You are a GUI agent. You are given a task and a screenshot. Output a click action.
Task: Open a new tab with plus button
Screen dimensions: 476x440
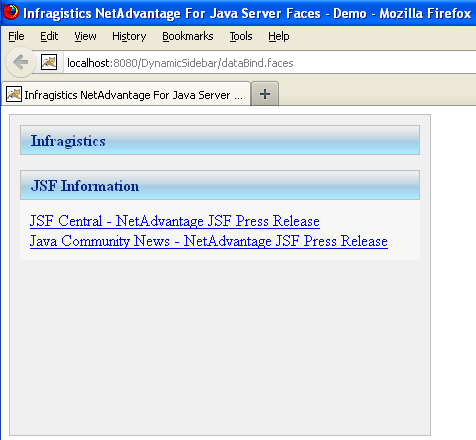pyautogui.click(x=265, y=94)
